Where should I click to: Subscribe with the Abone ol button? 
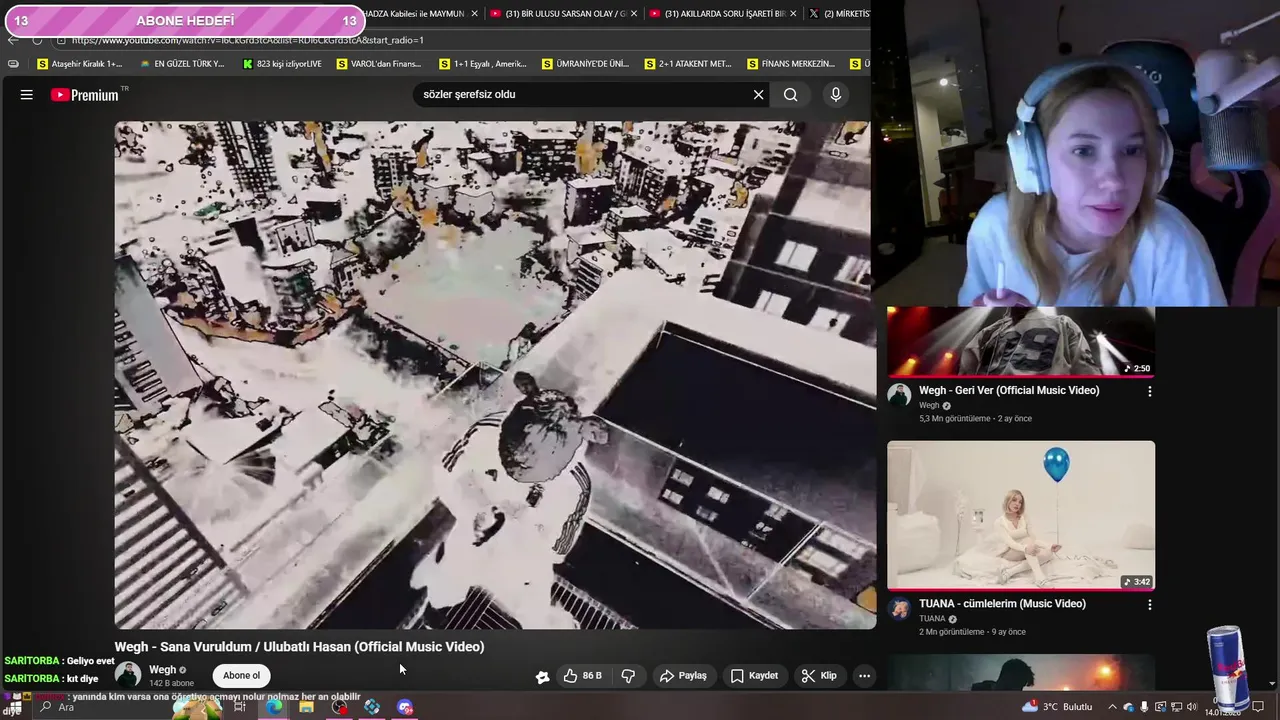(x=241, y=676)
